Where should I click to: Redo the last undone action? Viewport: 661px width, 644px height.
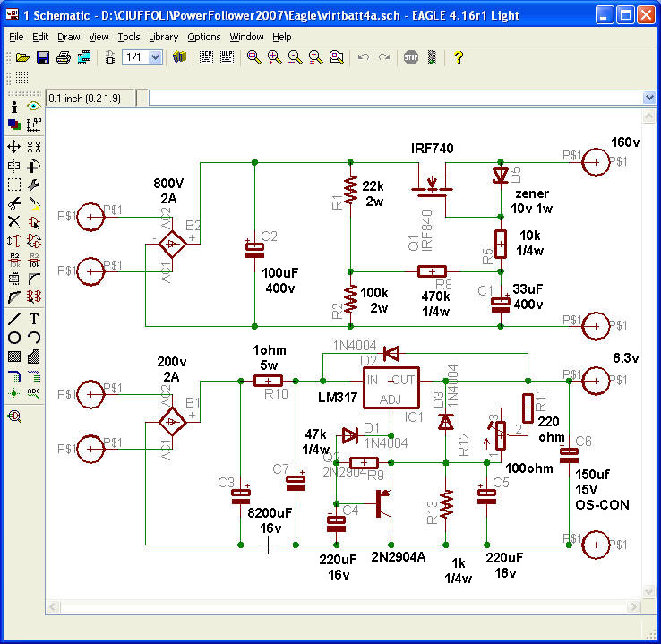[x=384, y=57]
